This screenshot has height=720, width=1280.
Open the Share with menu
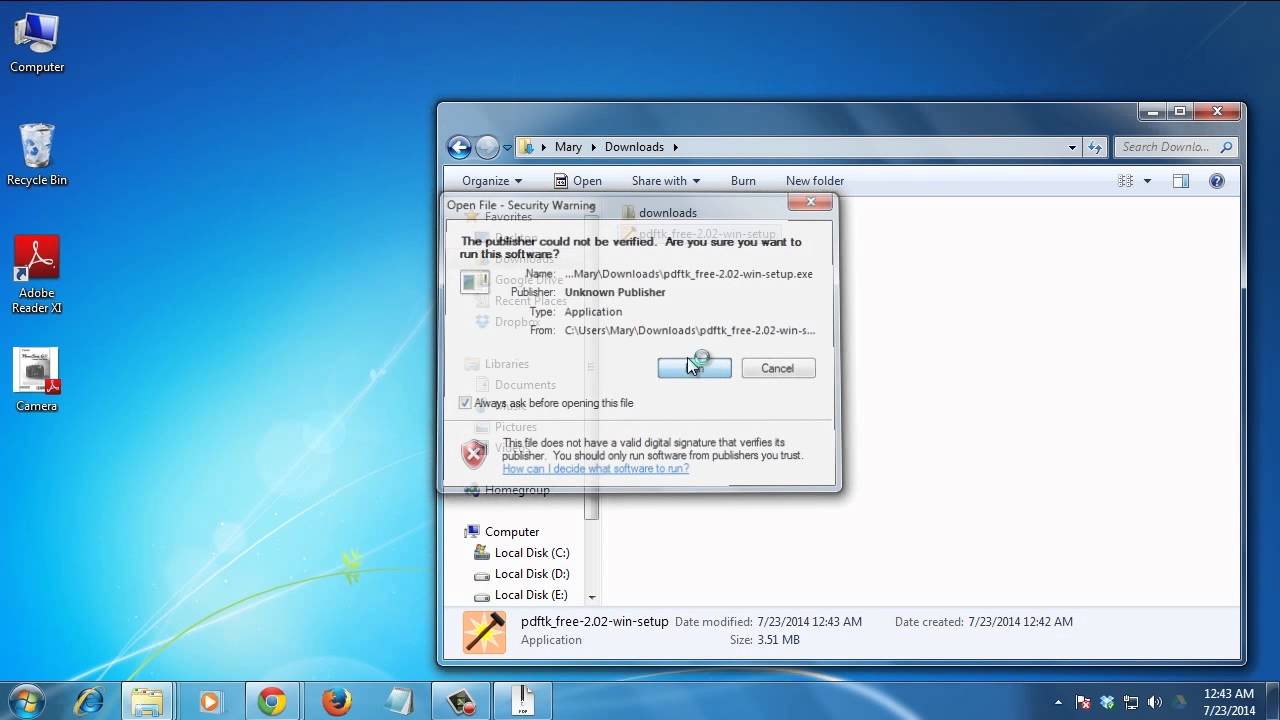coord(665,181)
